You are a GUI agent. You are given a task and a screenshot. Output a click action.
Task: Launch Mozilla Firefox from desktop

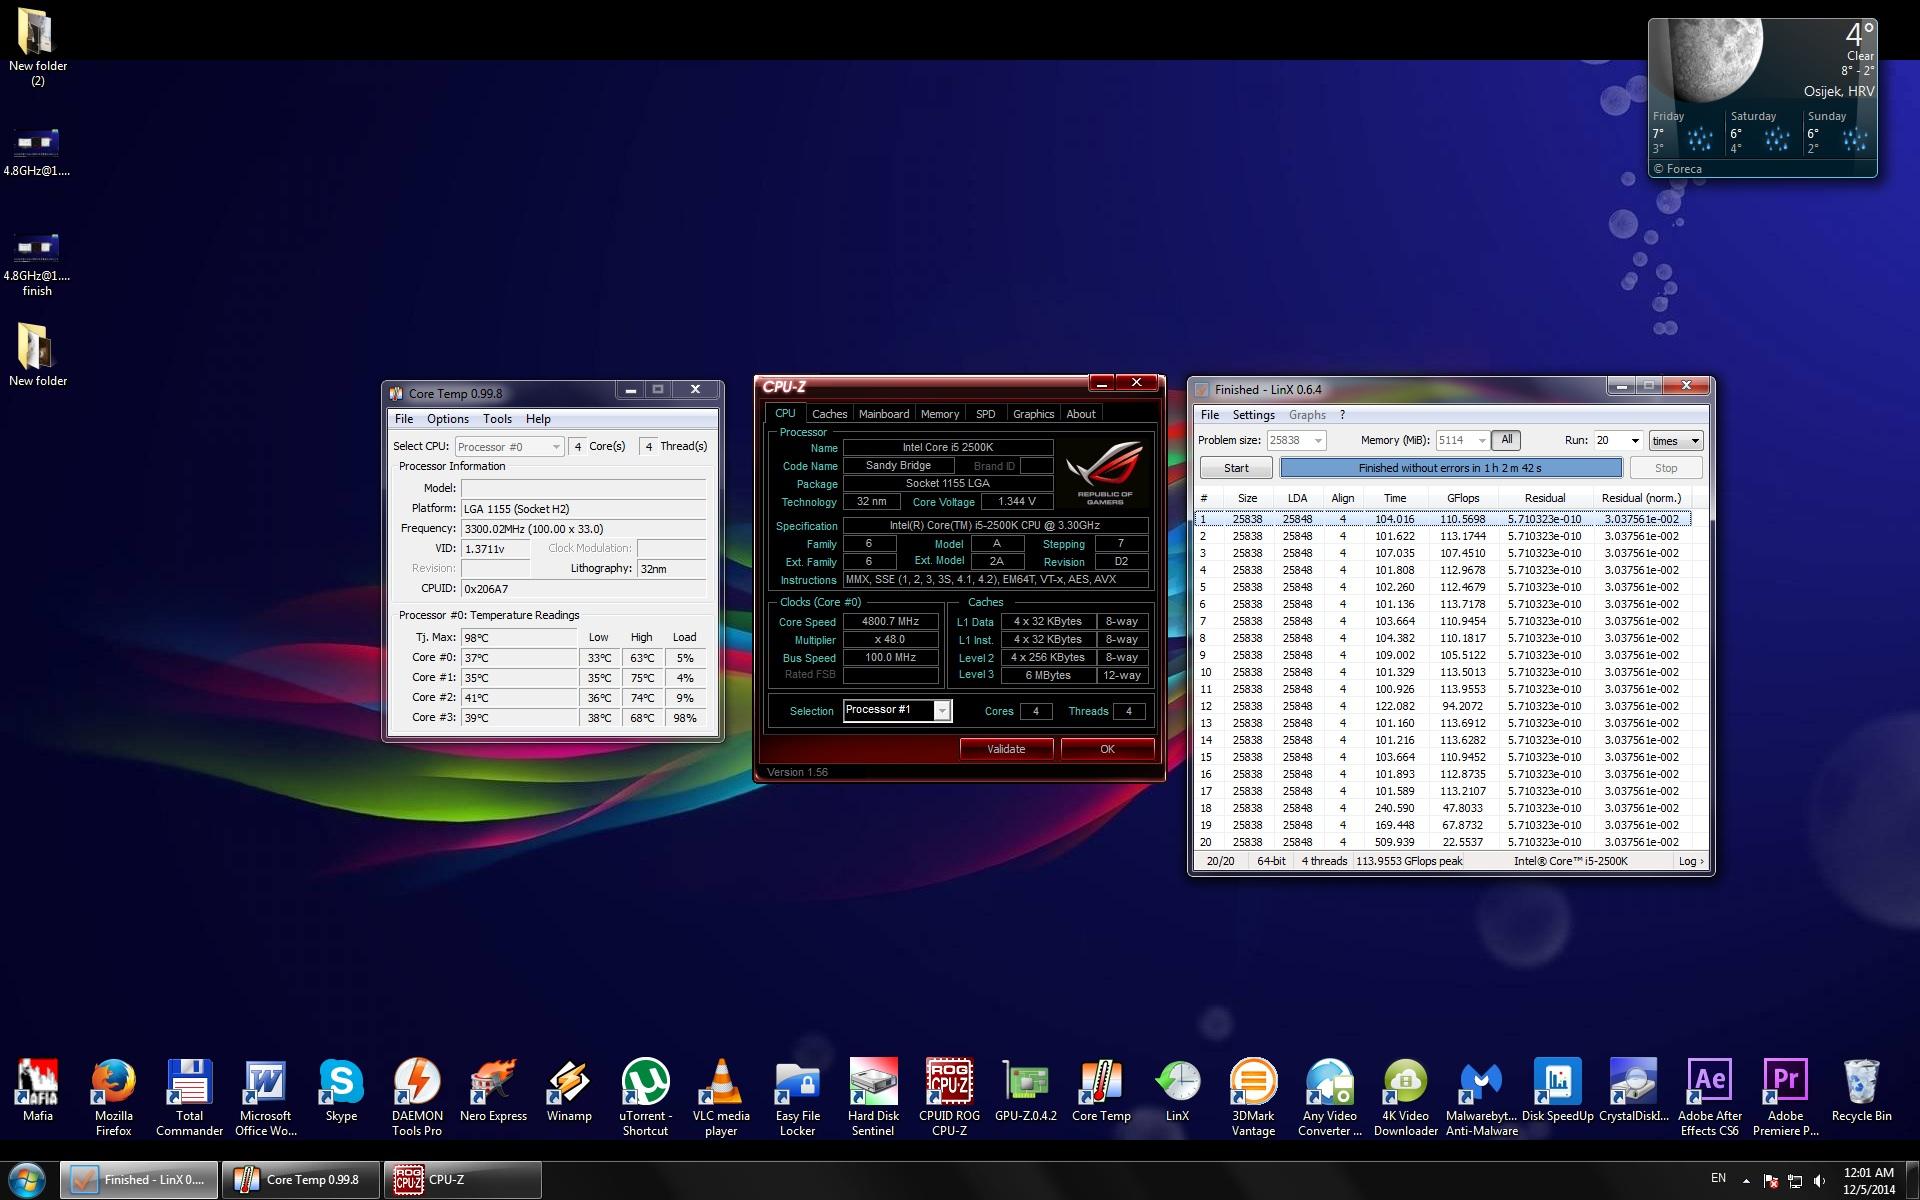coord(113,1097)
